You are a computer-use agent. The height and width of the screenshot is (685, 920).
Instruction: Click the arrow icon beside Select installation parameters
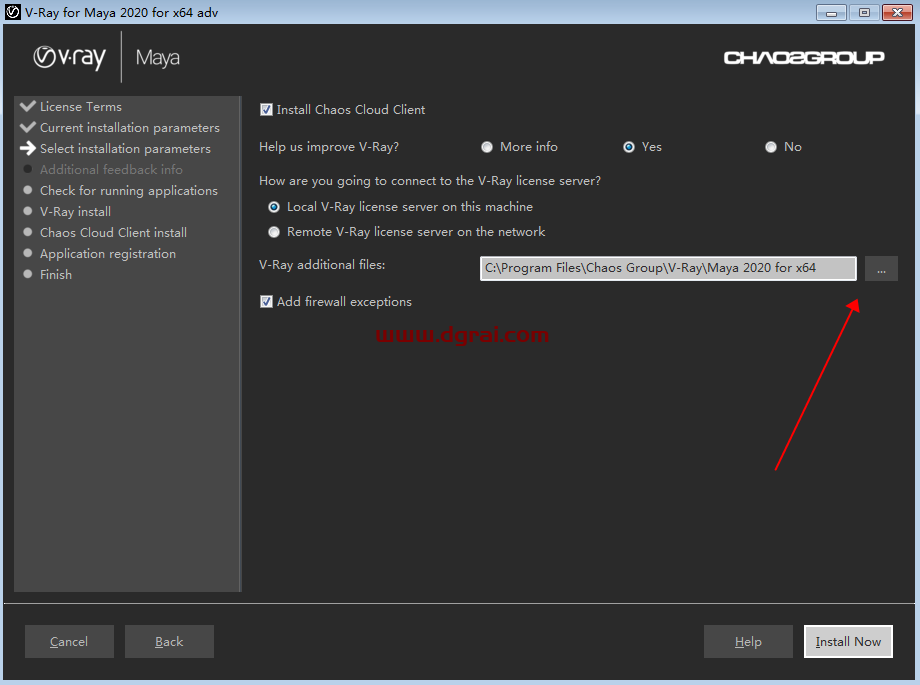coord(28,149)
